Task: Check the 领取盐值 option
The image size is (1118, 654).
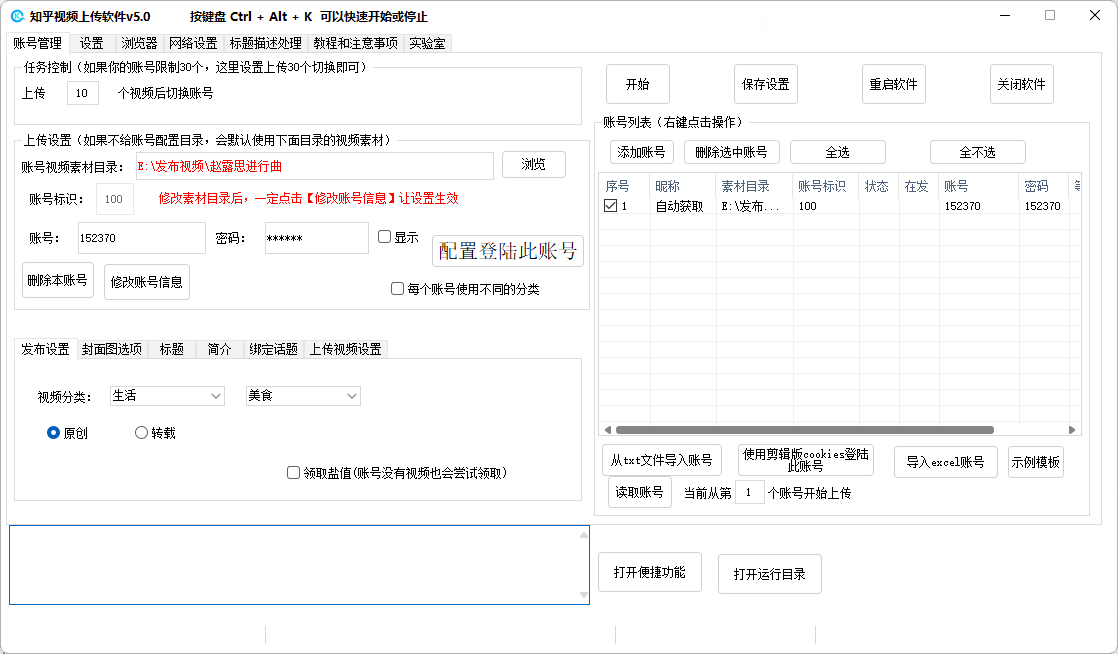Action: coord(294,472)
